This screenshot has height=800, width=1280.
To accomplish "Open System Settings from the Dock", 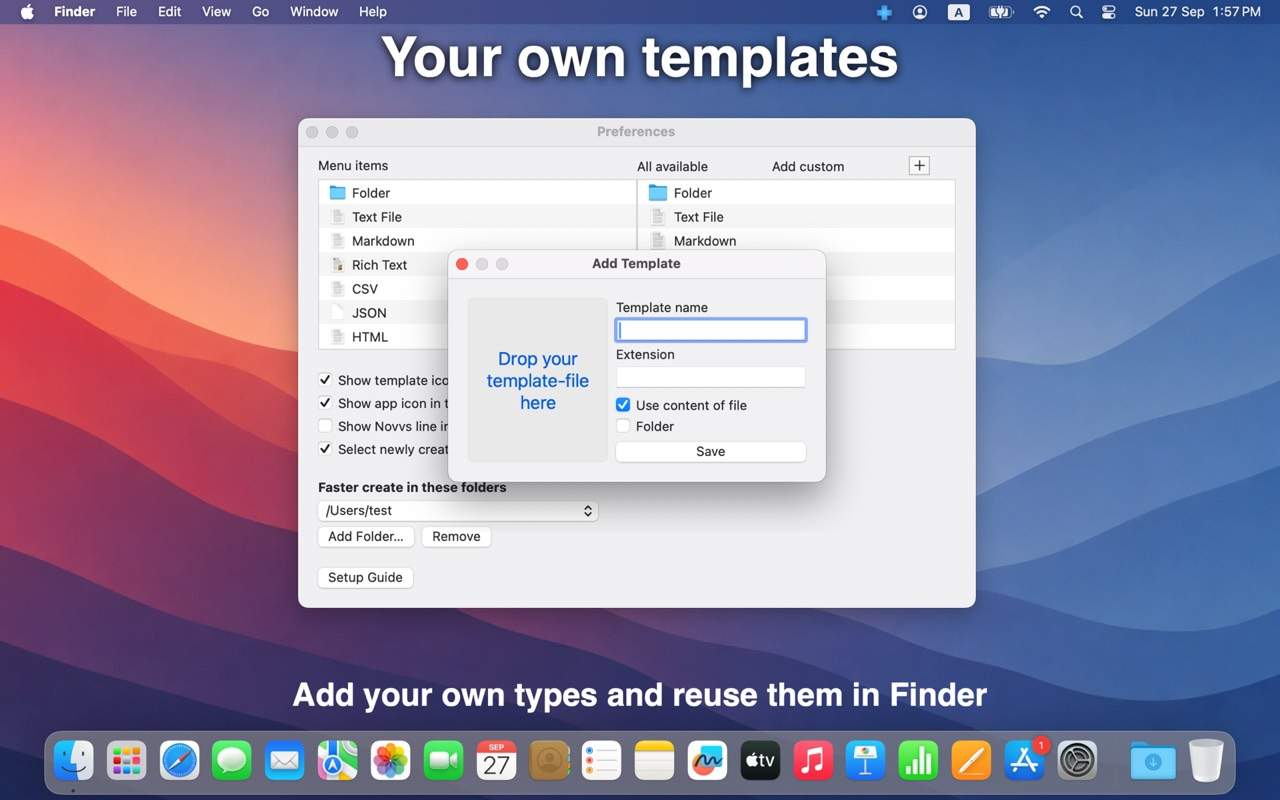I will [1077, 761].
